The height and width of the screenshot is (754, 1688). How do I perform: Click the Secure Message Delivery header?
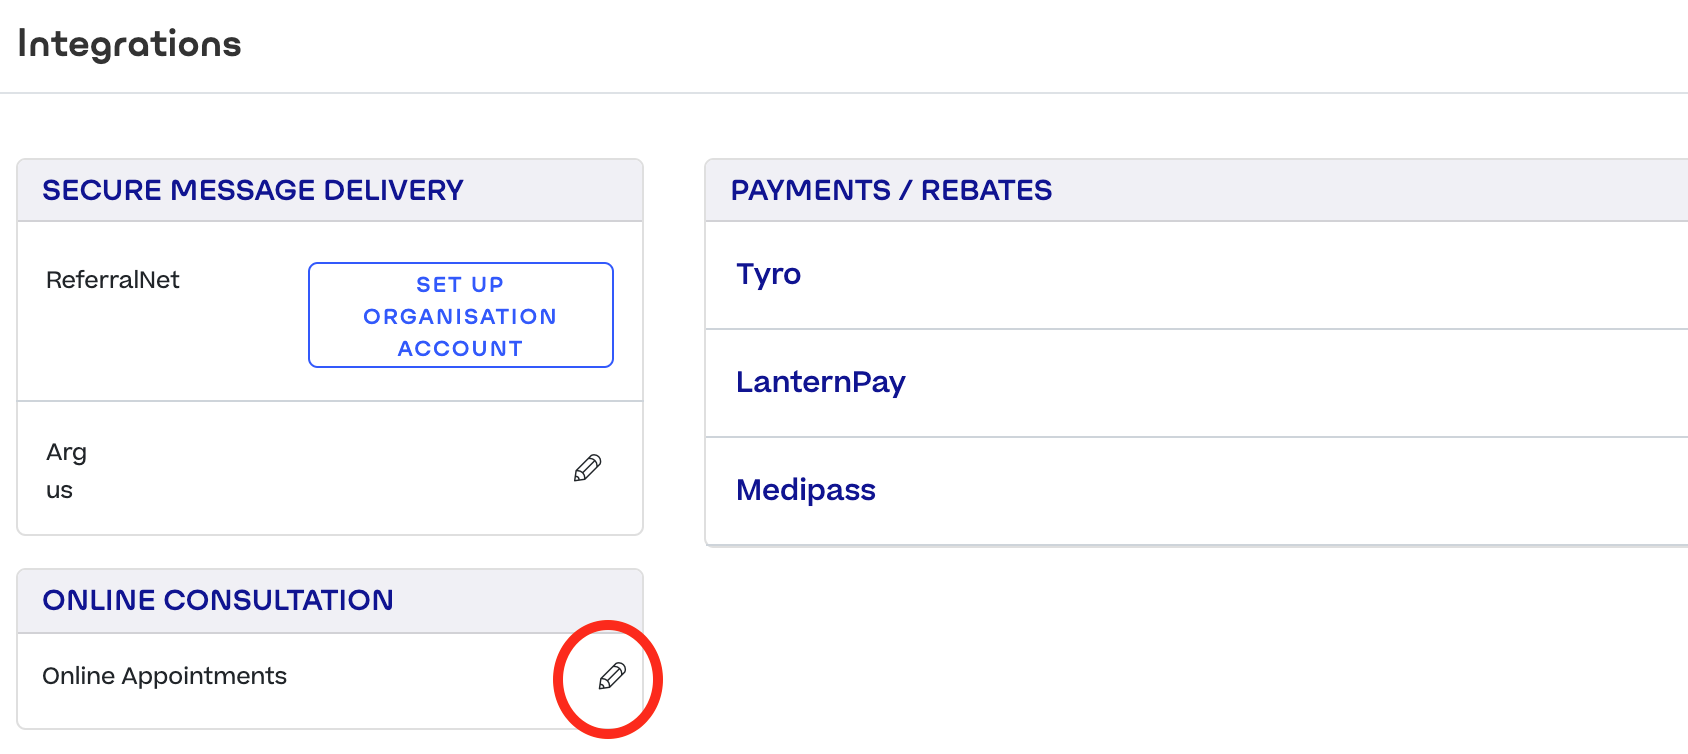[253, 190]
